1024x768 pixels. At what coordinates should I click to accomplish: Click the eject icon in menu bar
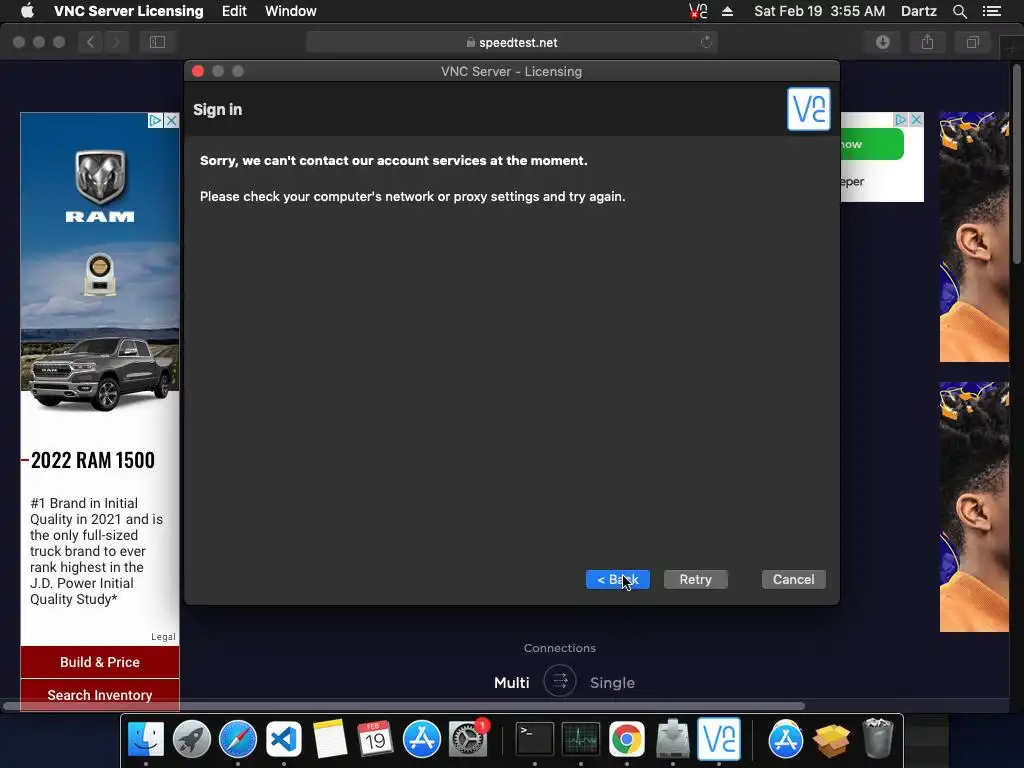(727, 11)
